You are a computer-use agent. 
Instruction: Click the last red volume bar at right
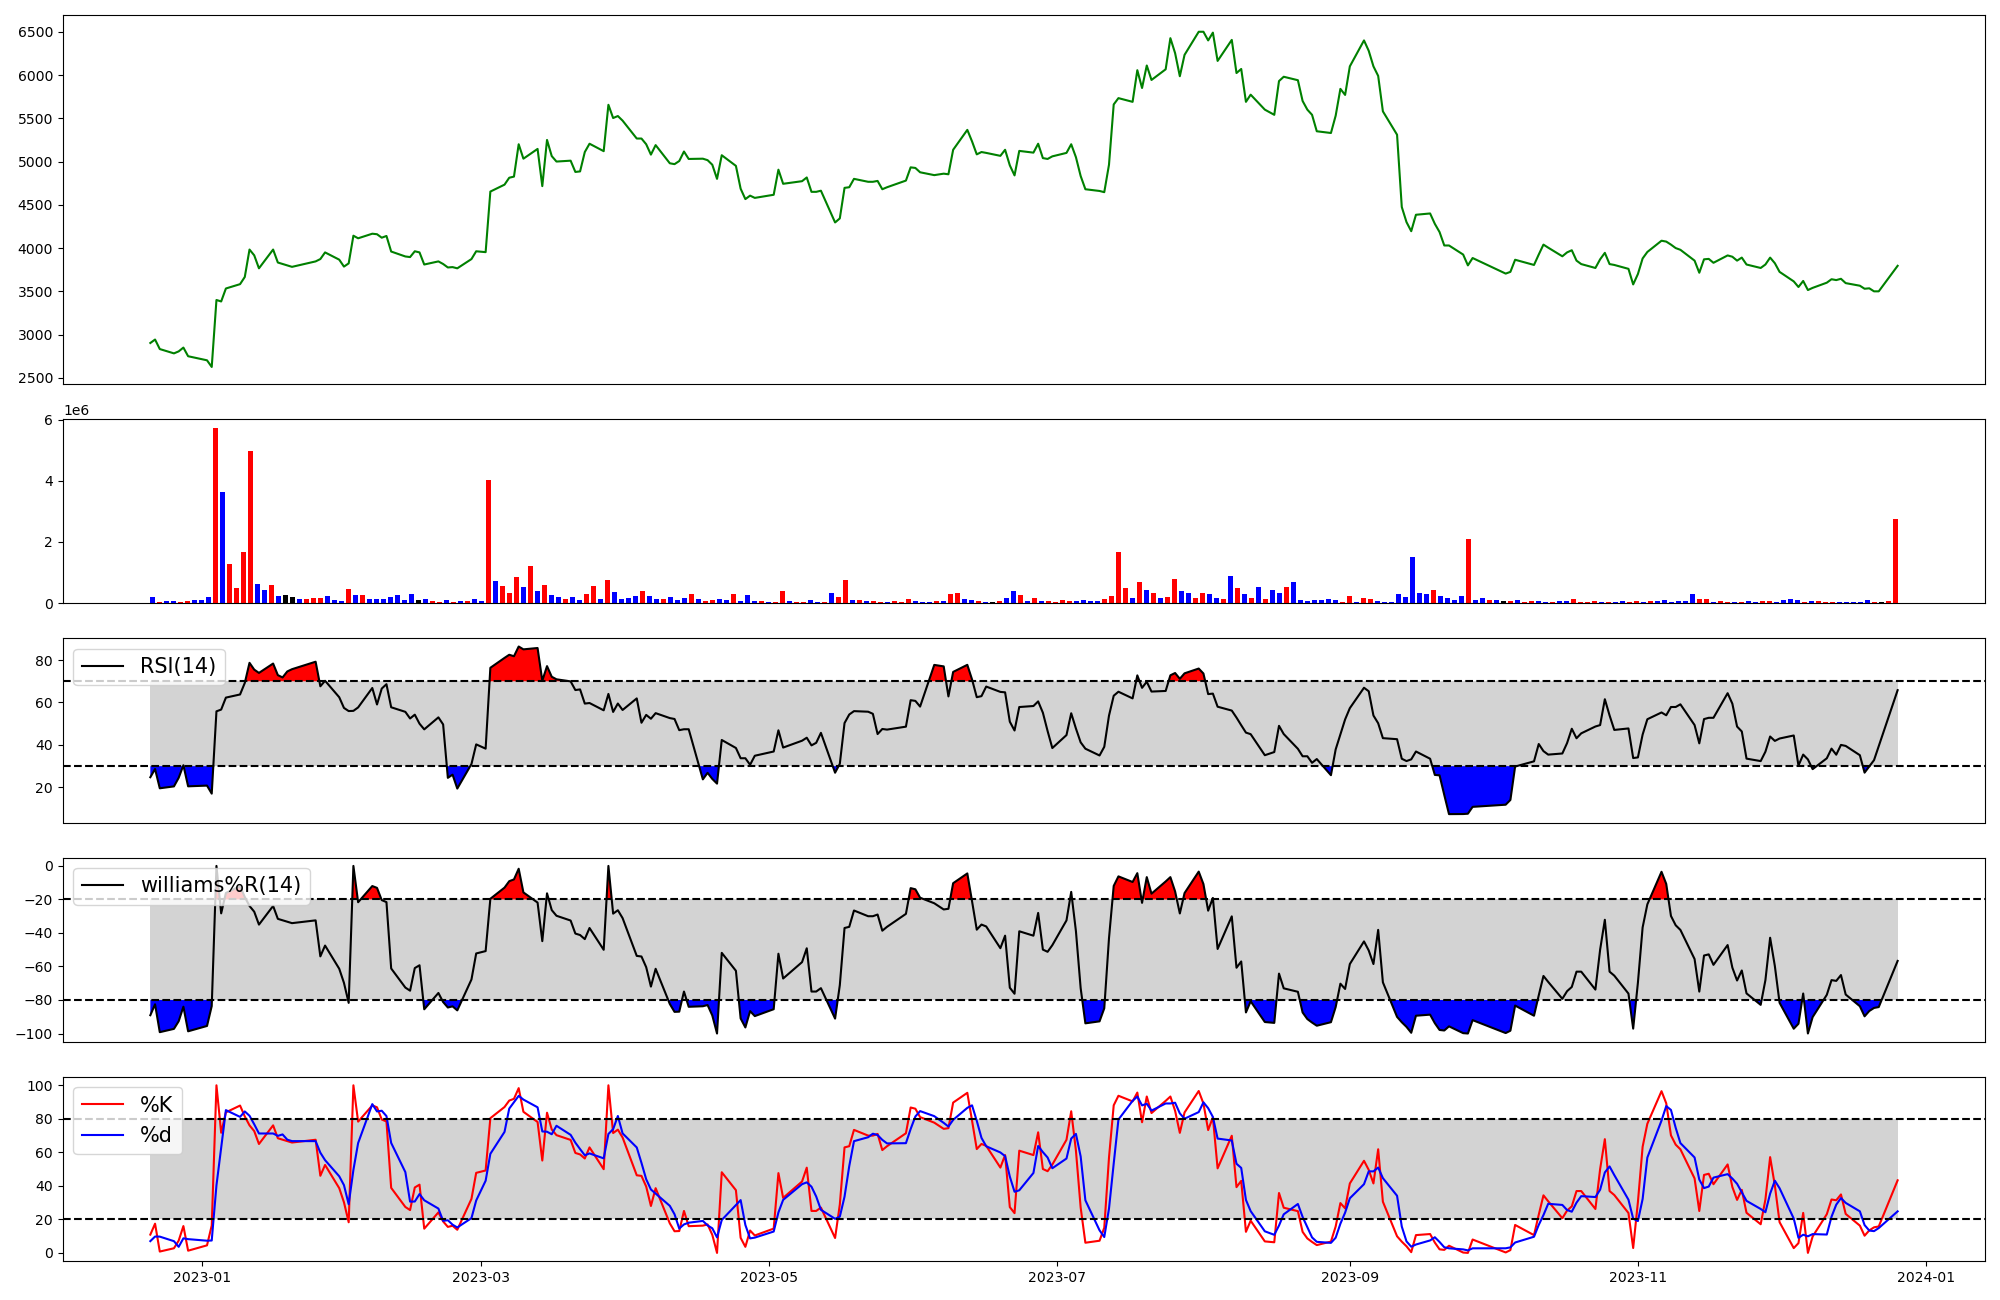(x=1895, y=561)
